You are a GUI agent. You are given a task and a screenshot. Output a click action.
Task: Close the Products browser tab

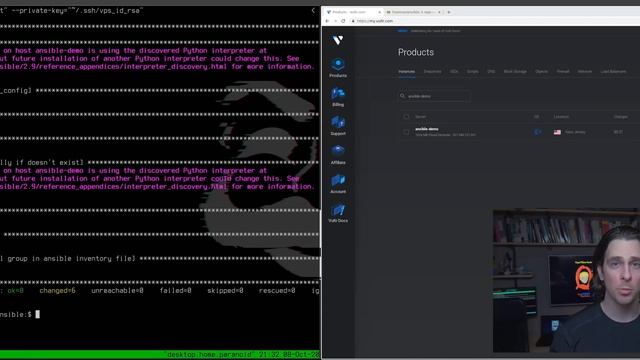[x=379, y=12]
